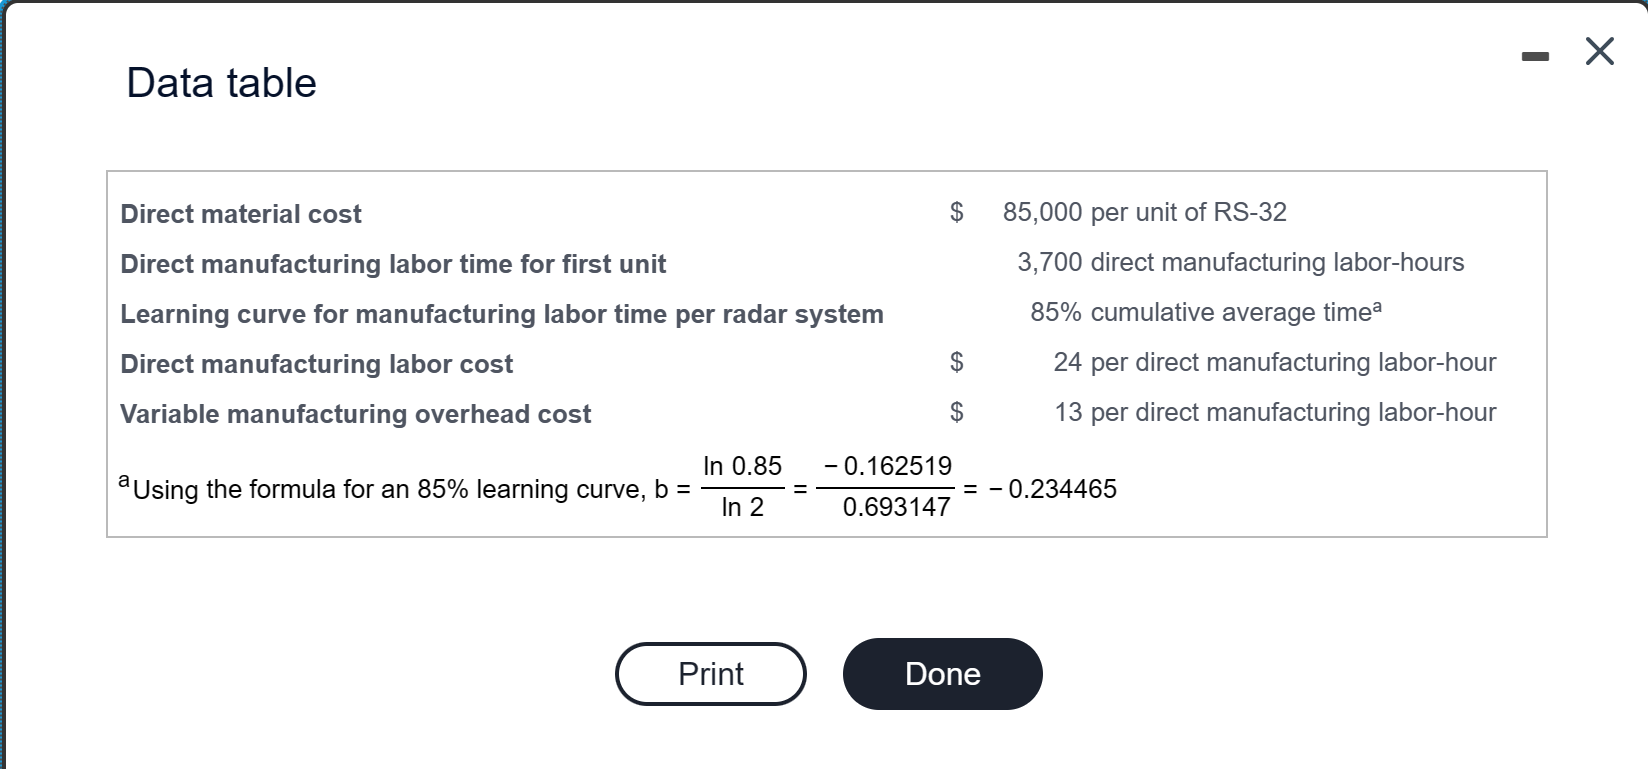Click the Direct material cost label
Screen dimensions: 1648x769
[240, 213]
